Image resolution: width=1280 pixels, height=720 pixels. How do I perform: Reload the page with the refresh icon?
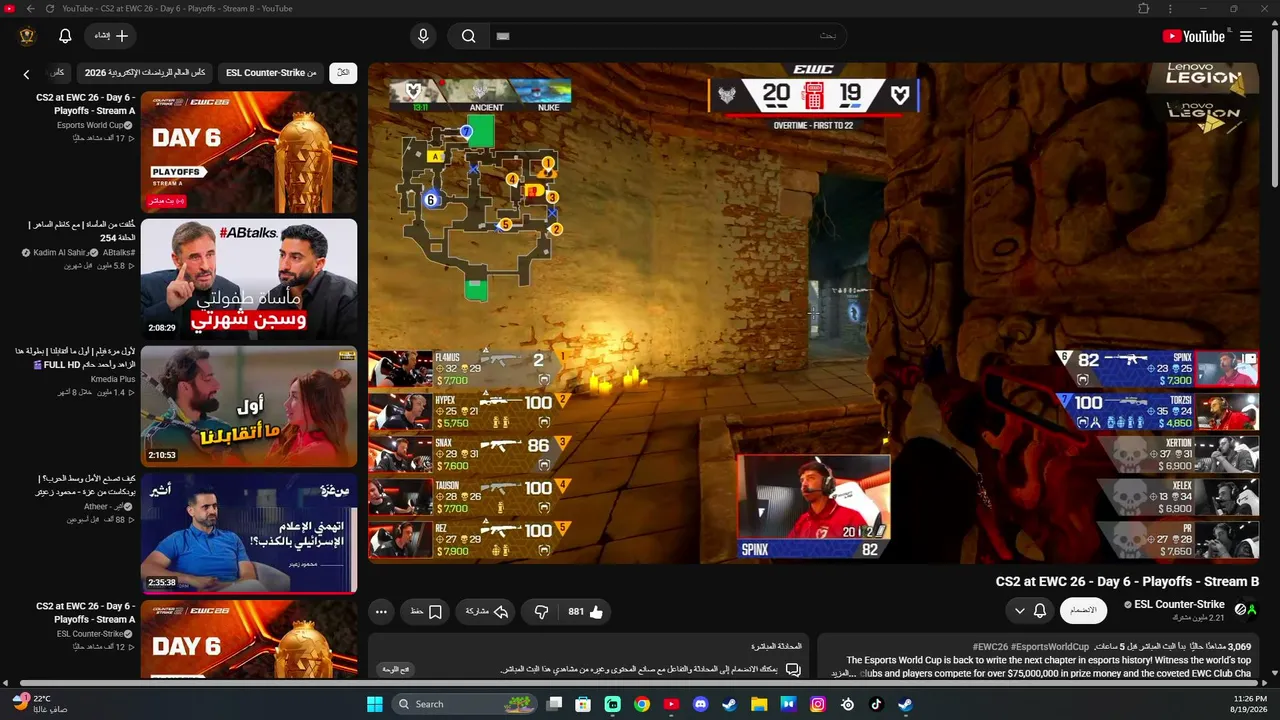(x=49, y=9)
